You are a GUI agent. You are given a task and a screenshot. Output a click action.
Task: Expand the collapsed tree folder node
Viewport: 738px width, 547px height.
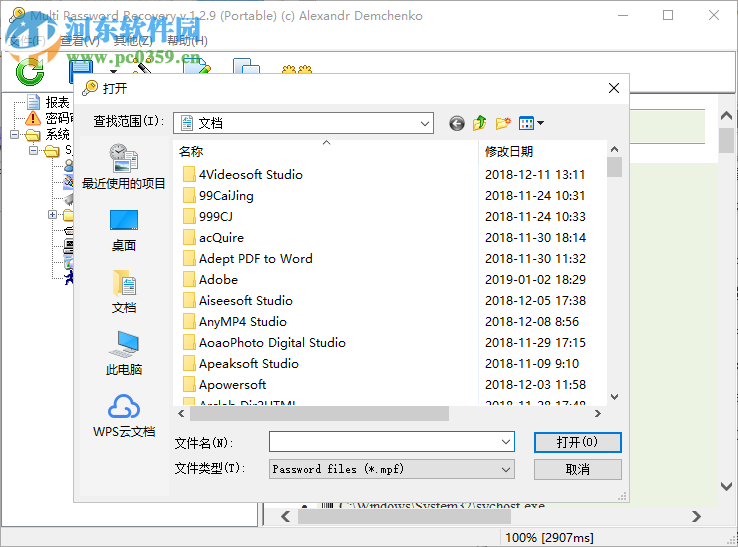52,215
